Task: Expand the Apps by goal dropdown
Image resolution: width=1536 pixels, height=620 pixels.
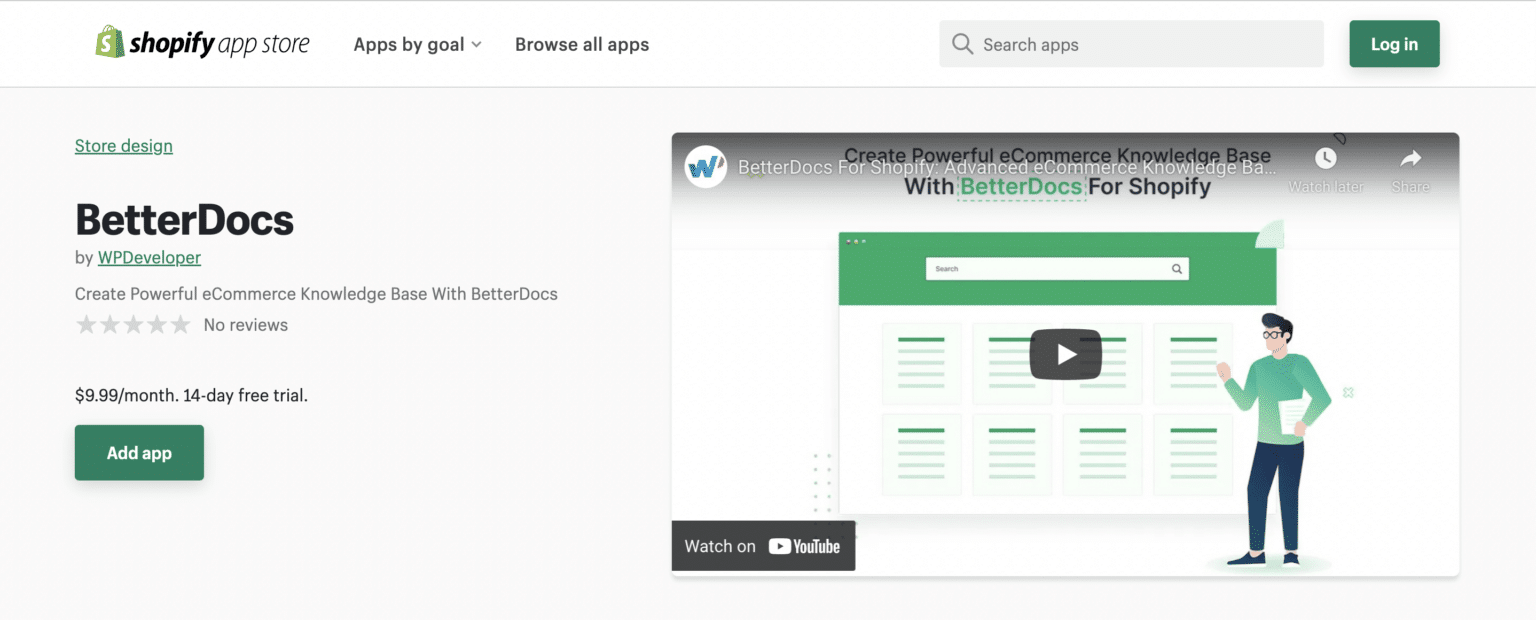Action: pos(417,44)
